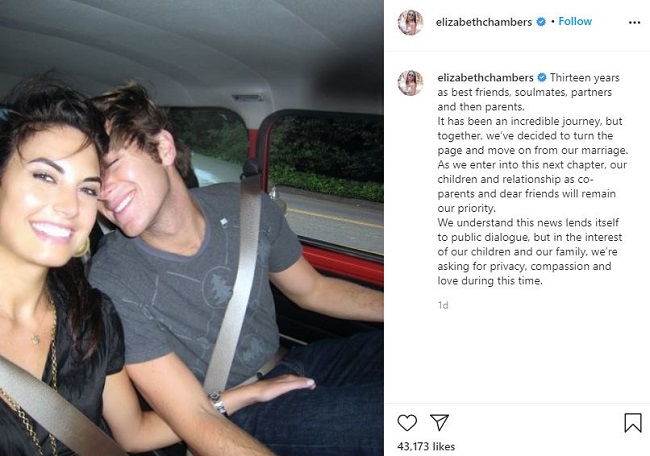Click the wristwatch in the photo
The height and width of the screenshot is (456, 650).
pos(218,403)
